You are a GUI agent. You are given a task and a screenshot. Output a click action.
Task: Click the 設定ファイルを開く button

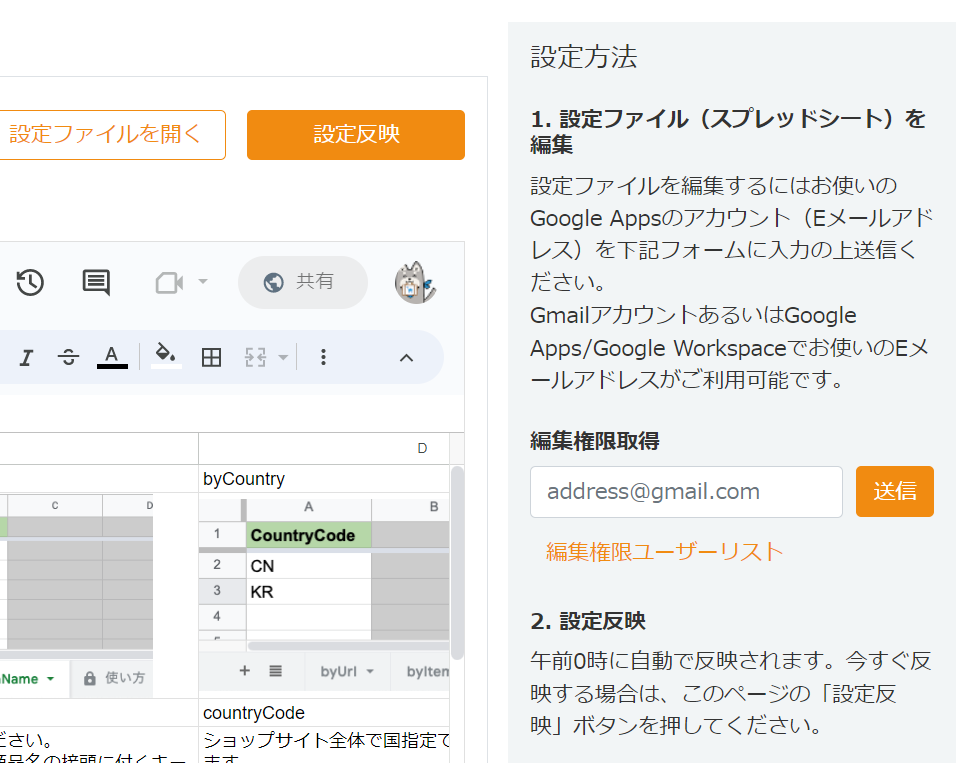click(106, 134)
